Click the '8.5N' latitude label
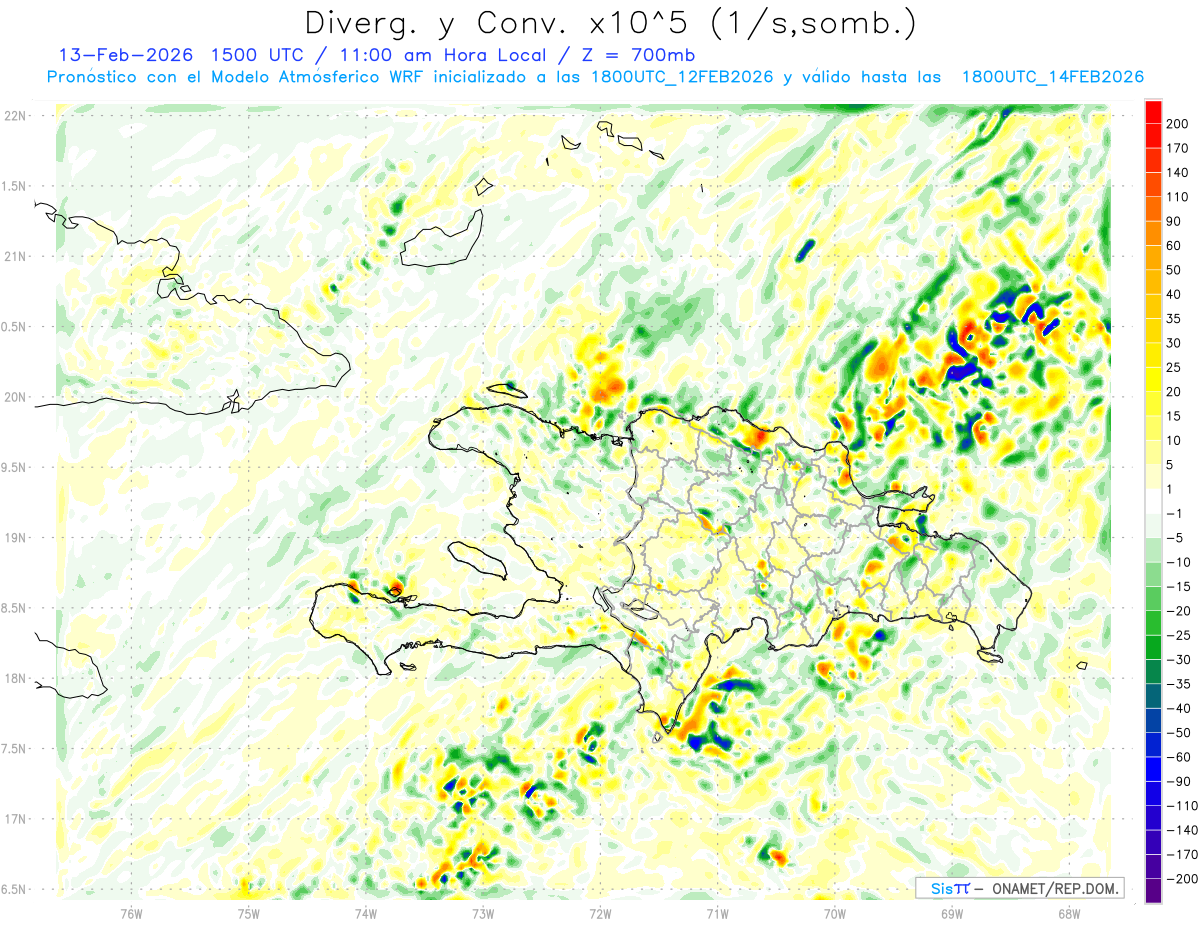Image resolution: width=1200 pixels, height=927 pixels. pyautogui.click(x=15, y=608)
